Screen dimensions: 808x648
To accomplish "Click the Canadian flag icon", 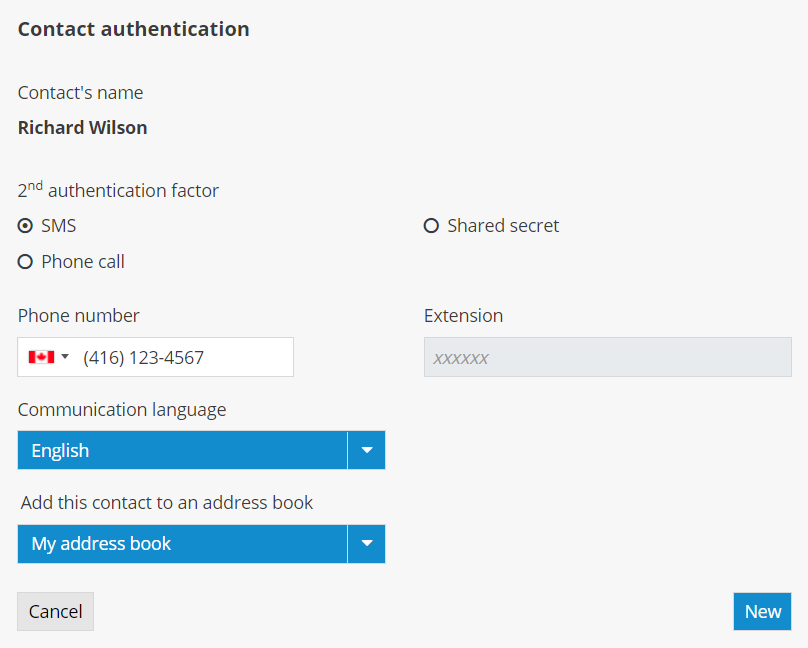I will pyautogui.click(x=40, y=357).
